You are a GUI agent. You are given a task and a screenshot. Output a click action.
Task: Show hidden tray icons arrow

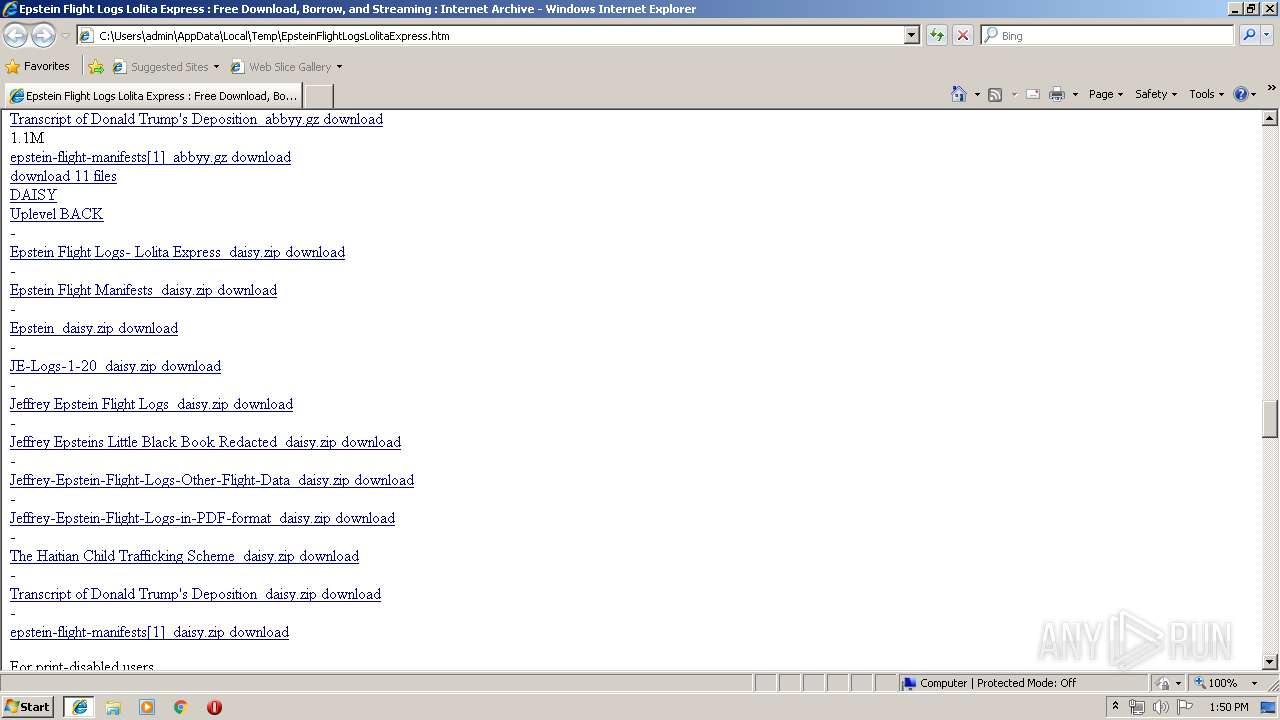click(1115, 707)
